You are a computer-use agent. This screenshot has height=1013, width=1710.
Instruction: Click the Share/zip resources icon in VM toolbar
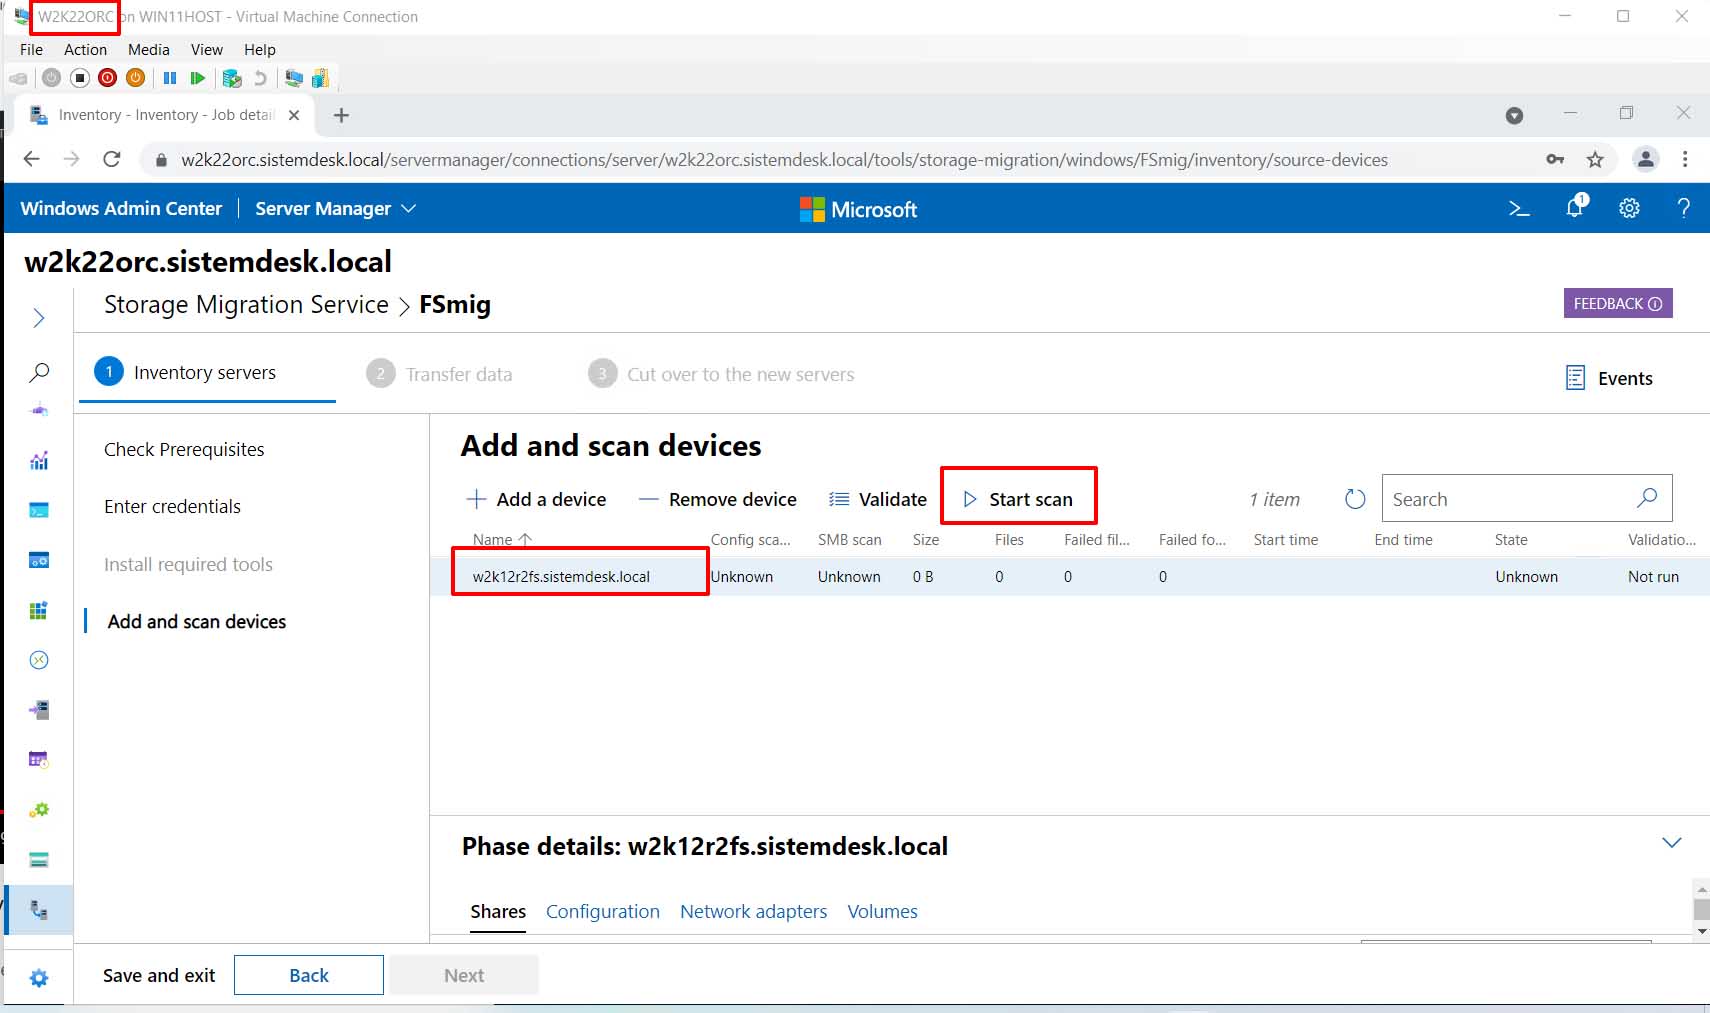(321, 78)
